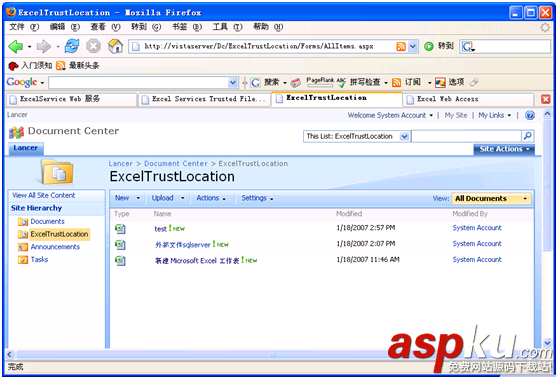Click View All Site Content link
The width and height of the screenshot is (558, 379).
click(x=43, y=195)
